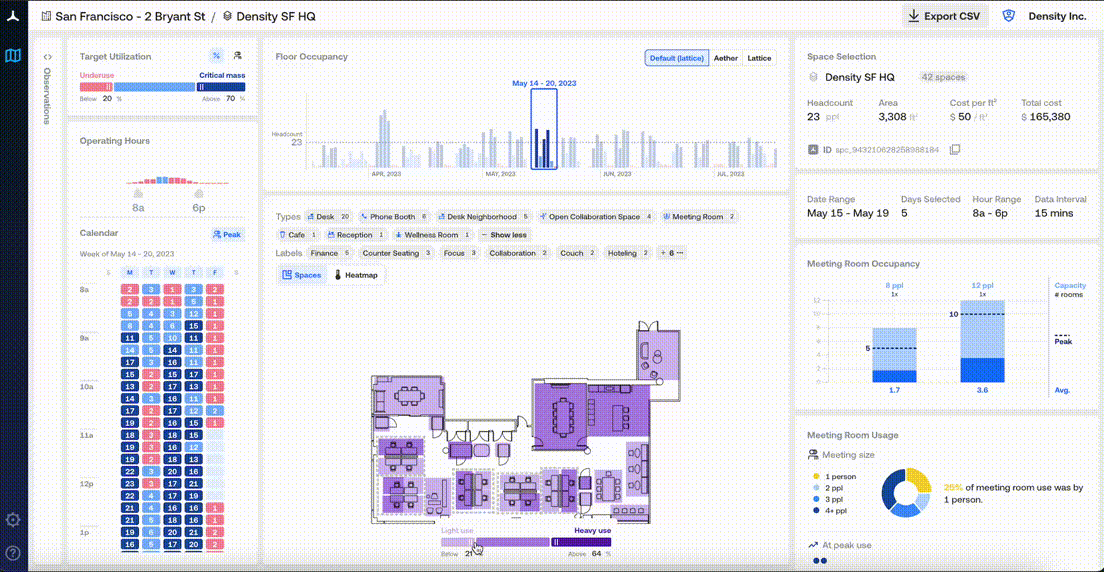1104x572 pixels.
Task: Edit the cost per square foot value 50
Action: 964,117
